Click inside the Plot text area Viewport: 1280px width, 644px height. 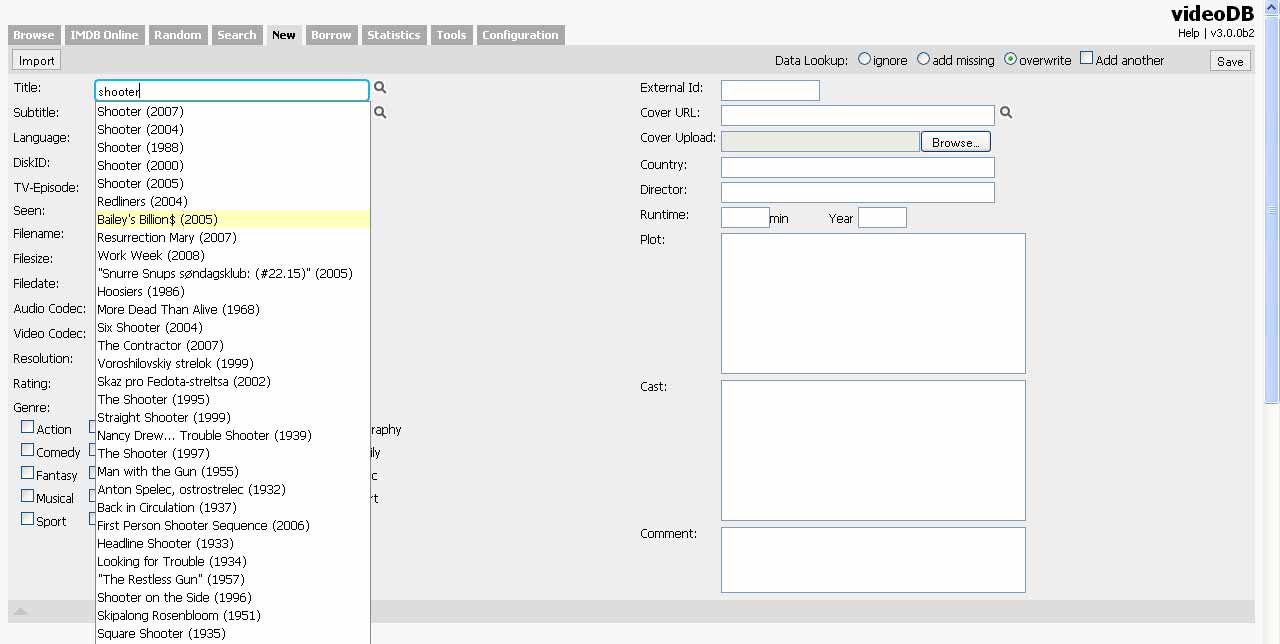point(872,303)
